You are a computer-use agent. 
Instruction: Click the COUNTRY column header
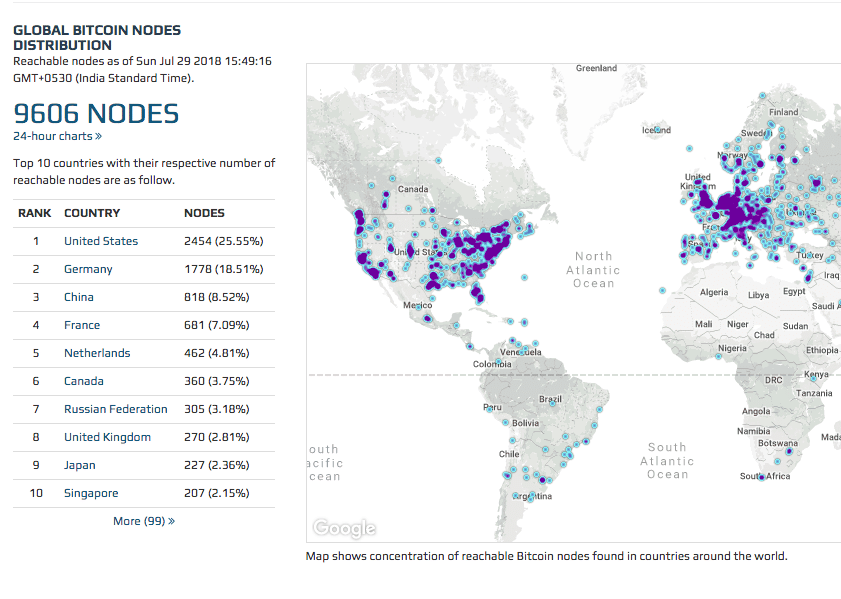coord(92,213)
